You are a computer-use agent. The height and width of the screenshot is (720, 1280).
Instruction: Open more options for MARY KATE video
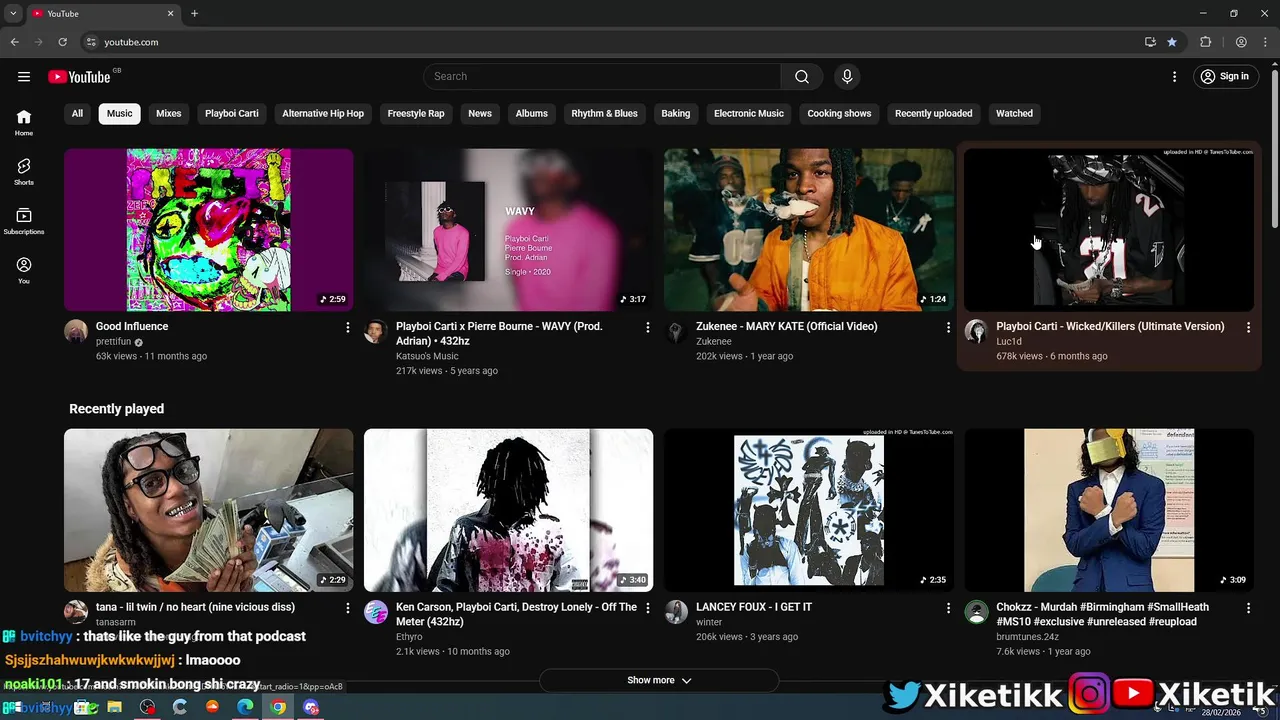(x=948, y=328)
